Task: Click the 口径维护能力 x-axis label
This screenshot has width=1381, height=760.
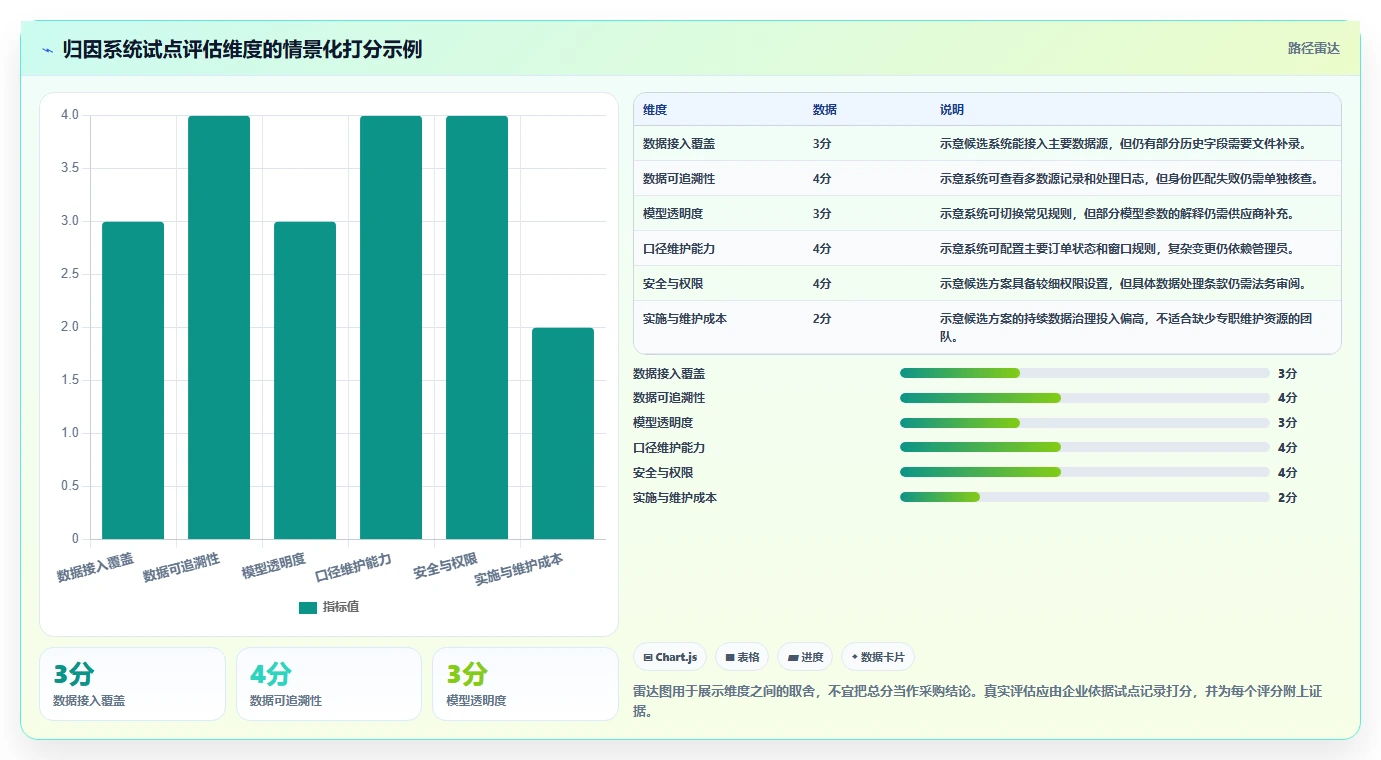Action: click(x=354, y=567)
